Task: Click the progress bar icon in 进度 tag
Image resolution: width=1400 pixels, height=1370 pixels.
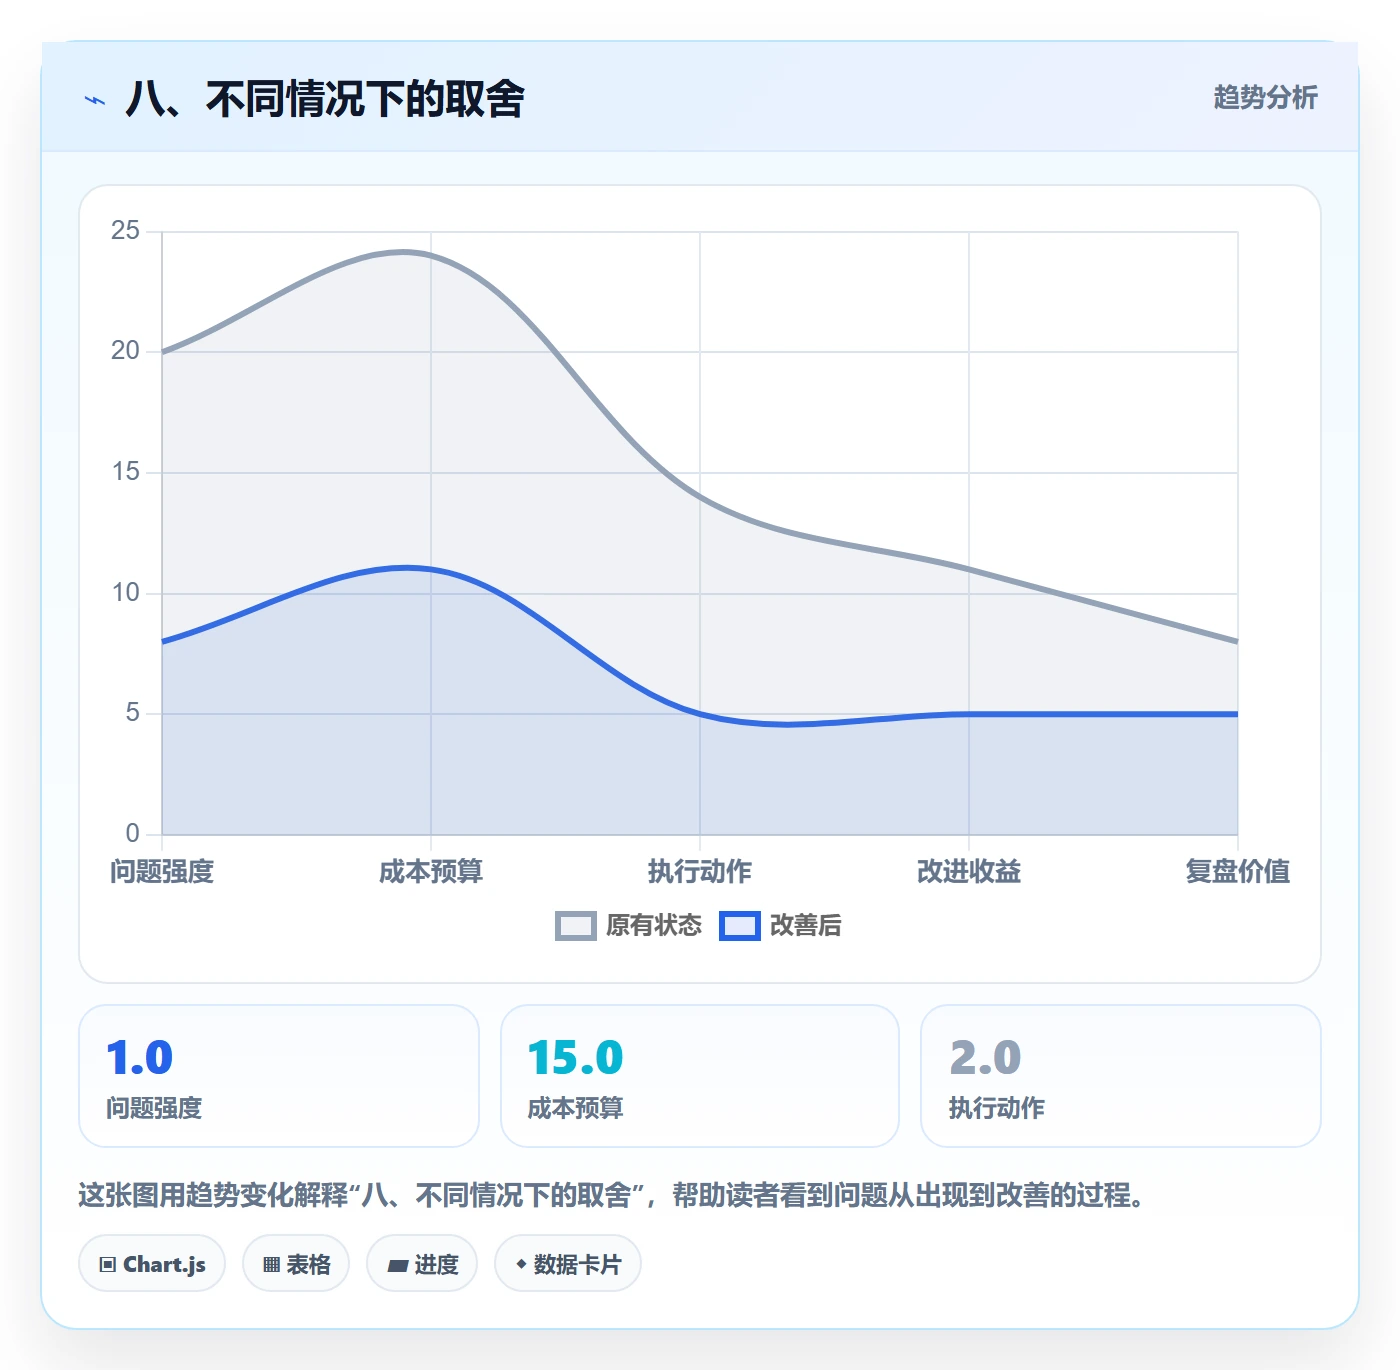Action: [397, 1266]
